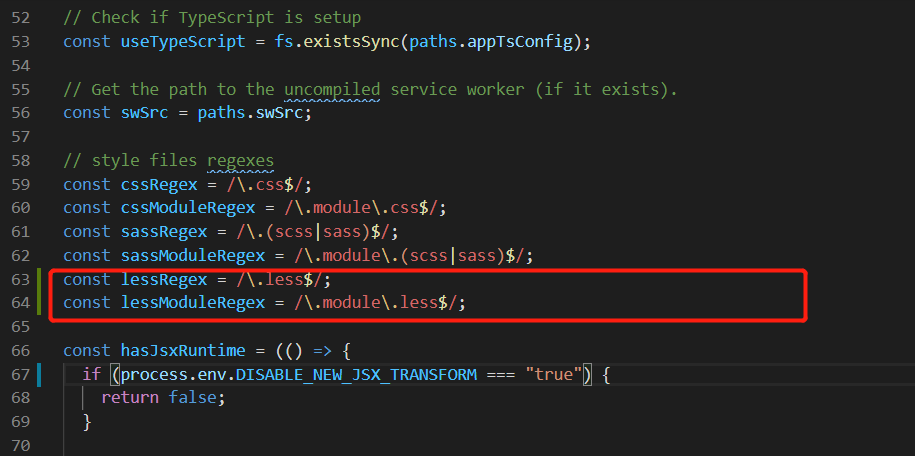Click the squiggly-underlined word 'uncompiled'
The image size is (915, 456).
(x=332, y=90)
